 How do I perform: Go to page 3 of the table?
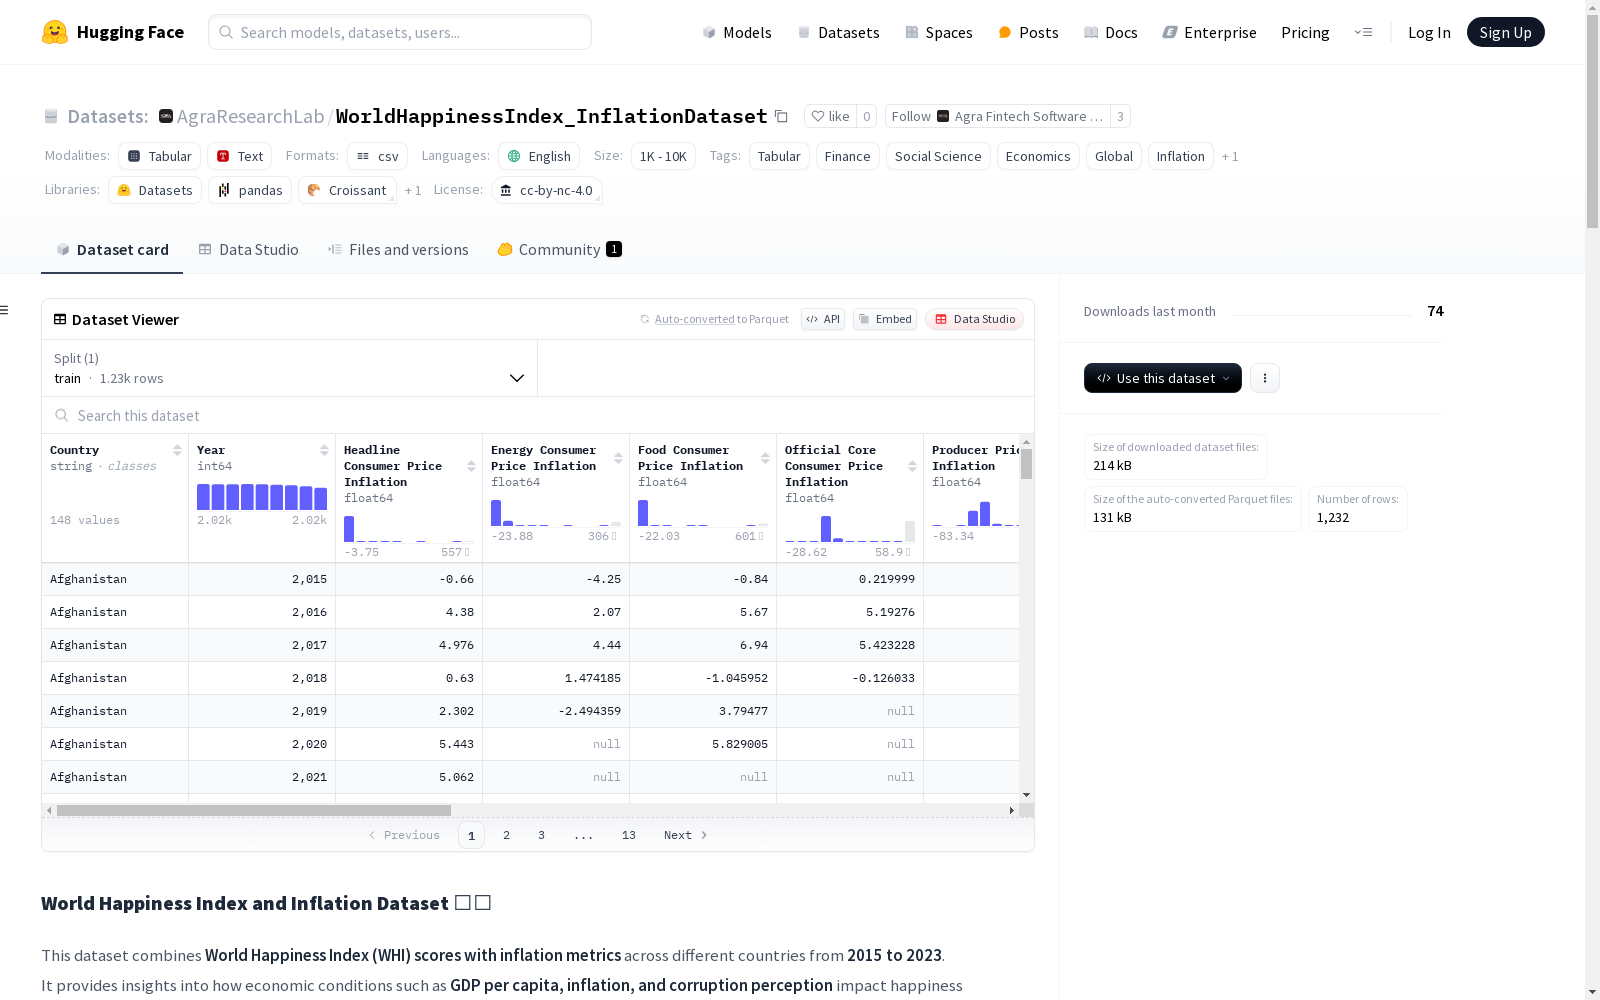click(x=542, y=835)
